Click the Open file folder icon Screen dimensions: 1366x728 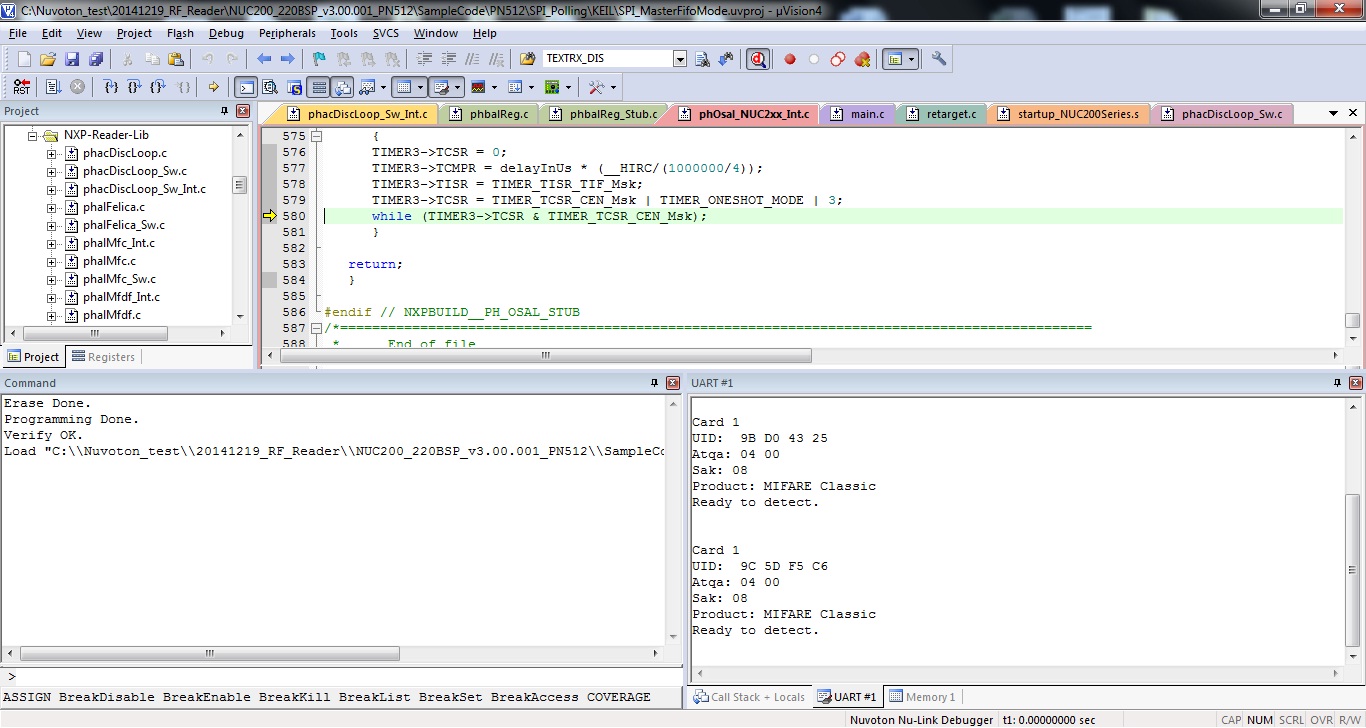coord(47,59)
